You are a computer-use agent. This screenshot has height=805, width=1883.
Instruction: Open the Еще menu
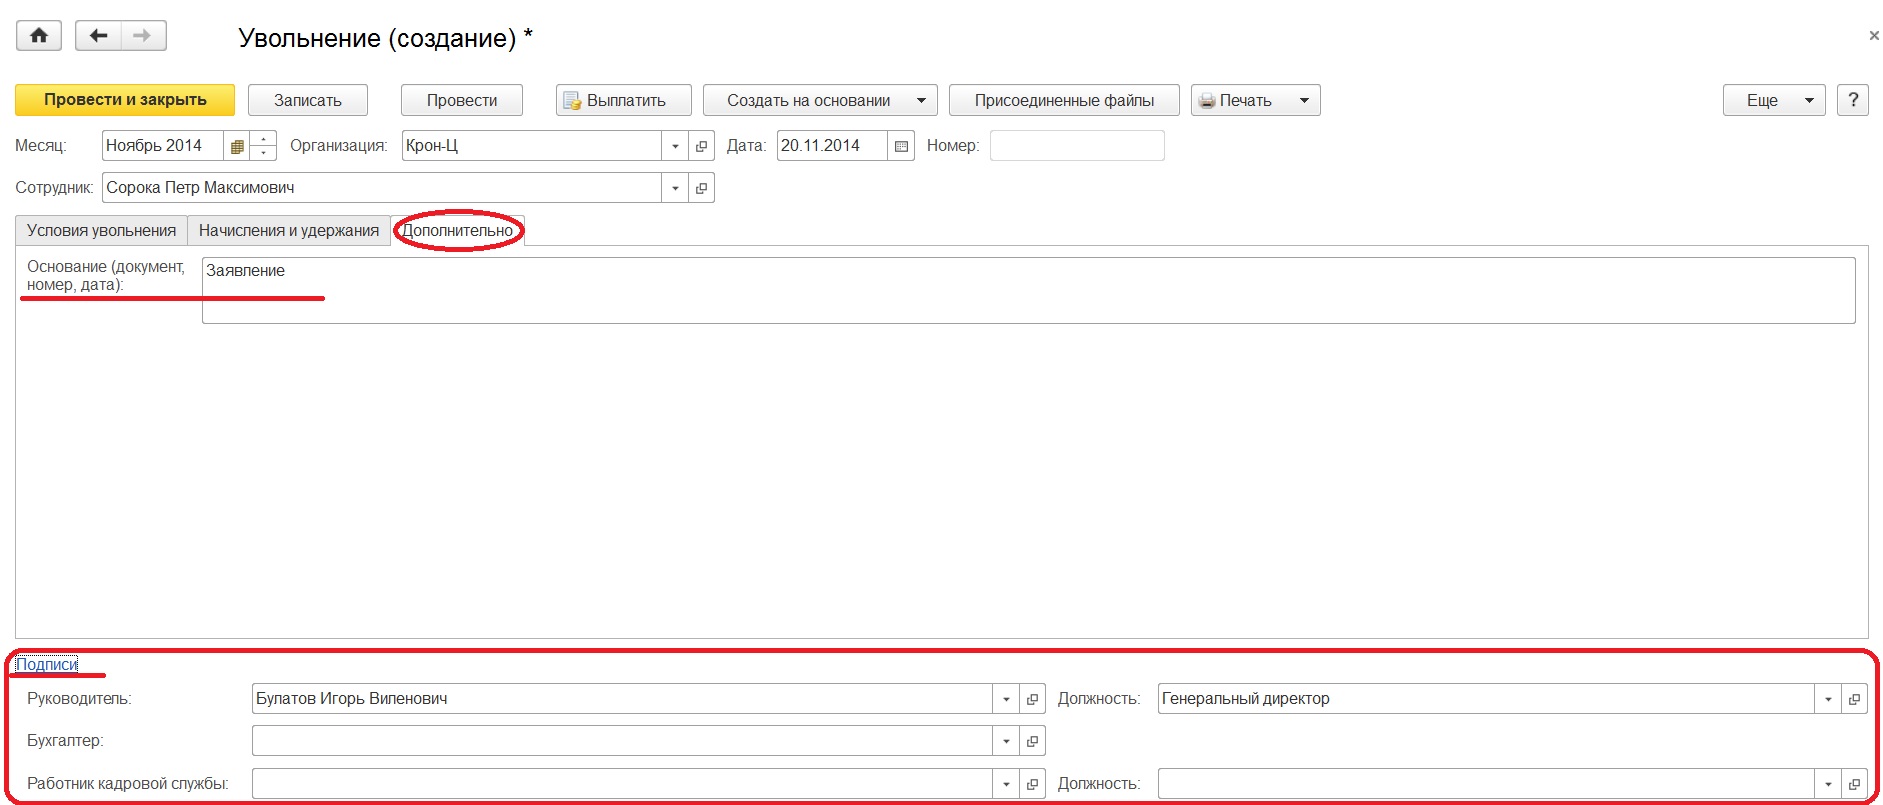tap(1773, 100)
